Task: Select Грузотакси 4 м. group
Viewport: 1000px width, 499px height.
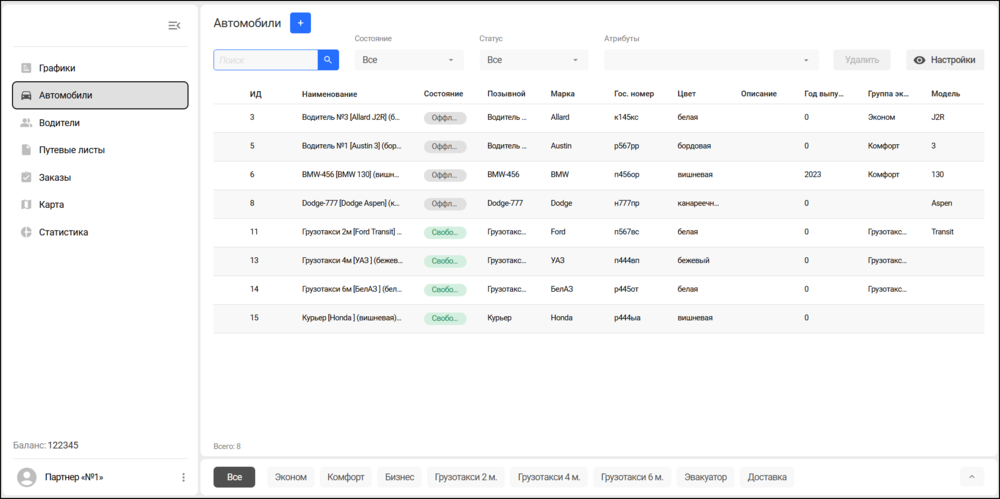Action: pyautogui.click(x=549, y=477)
